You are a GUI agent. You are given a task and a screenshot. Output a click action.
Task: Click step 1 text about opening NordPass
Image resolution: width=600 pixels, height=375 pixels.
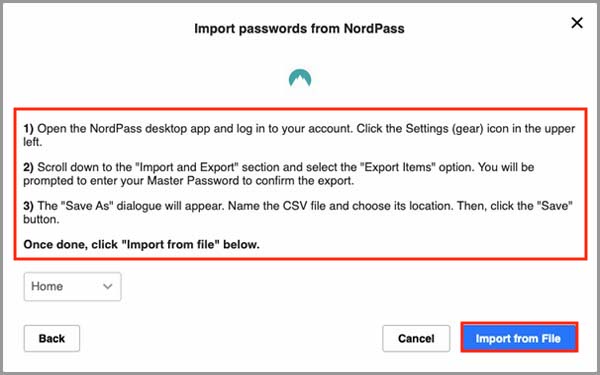(299, 135)
